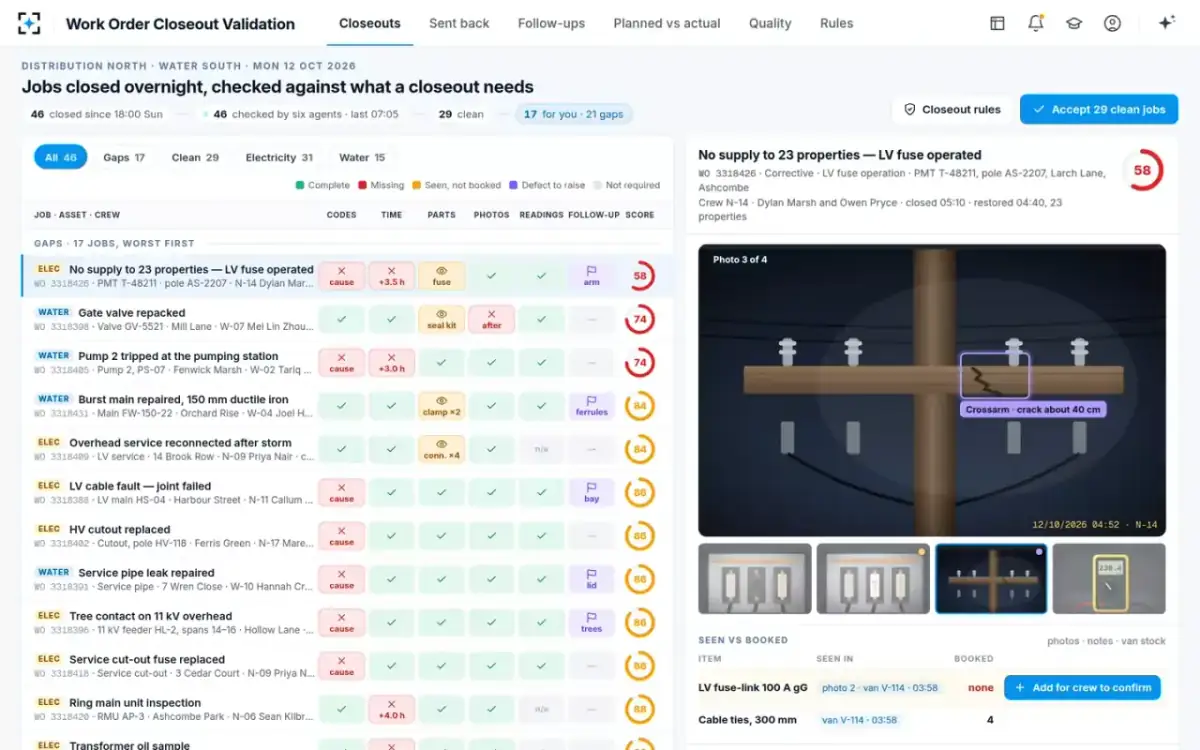
Task: Switch to Closeouts tab
Action: pyautogui.click(x=370, y=23)
